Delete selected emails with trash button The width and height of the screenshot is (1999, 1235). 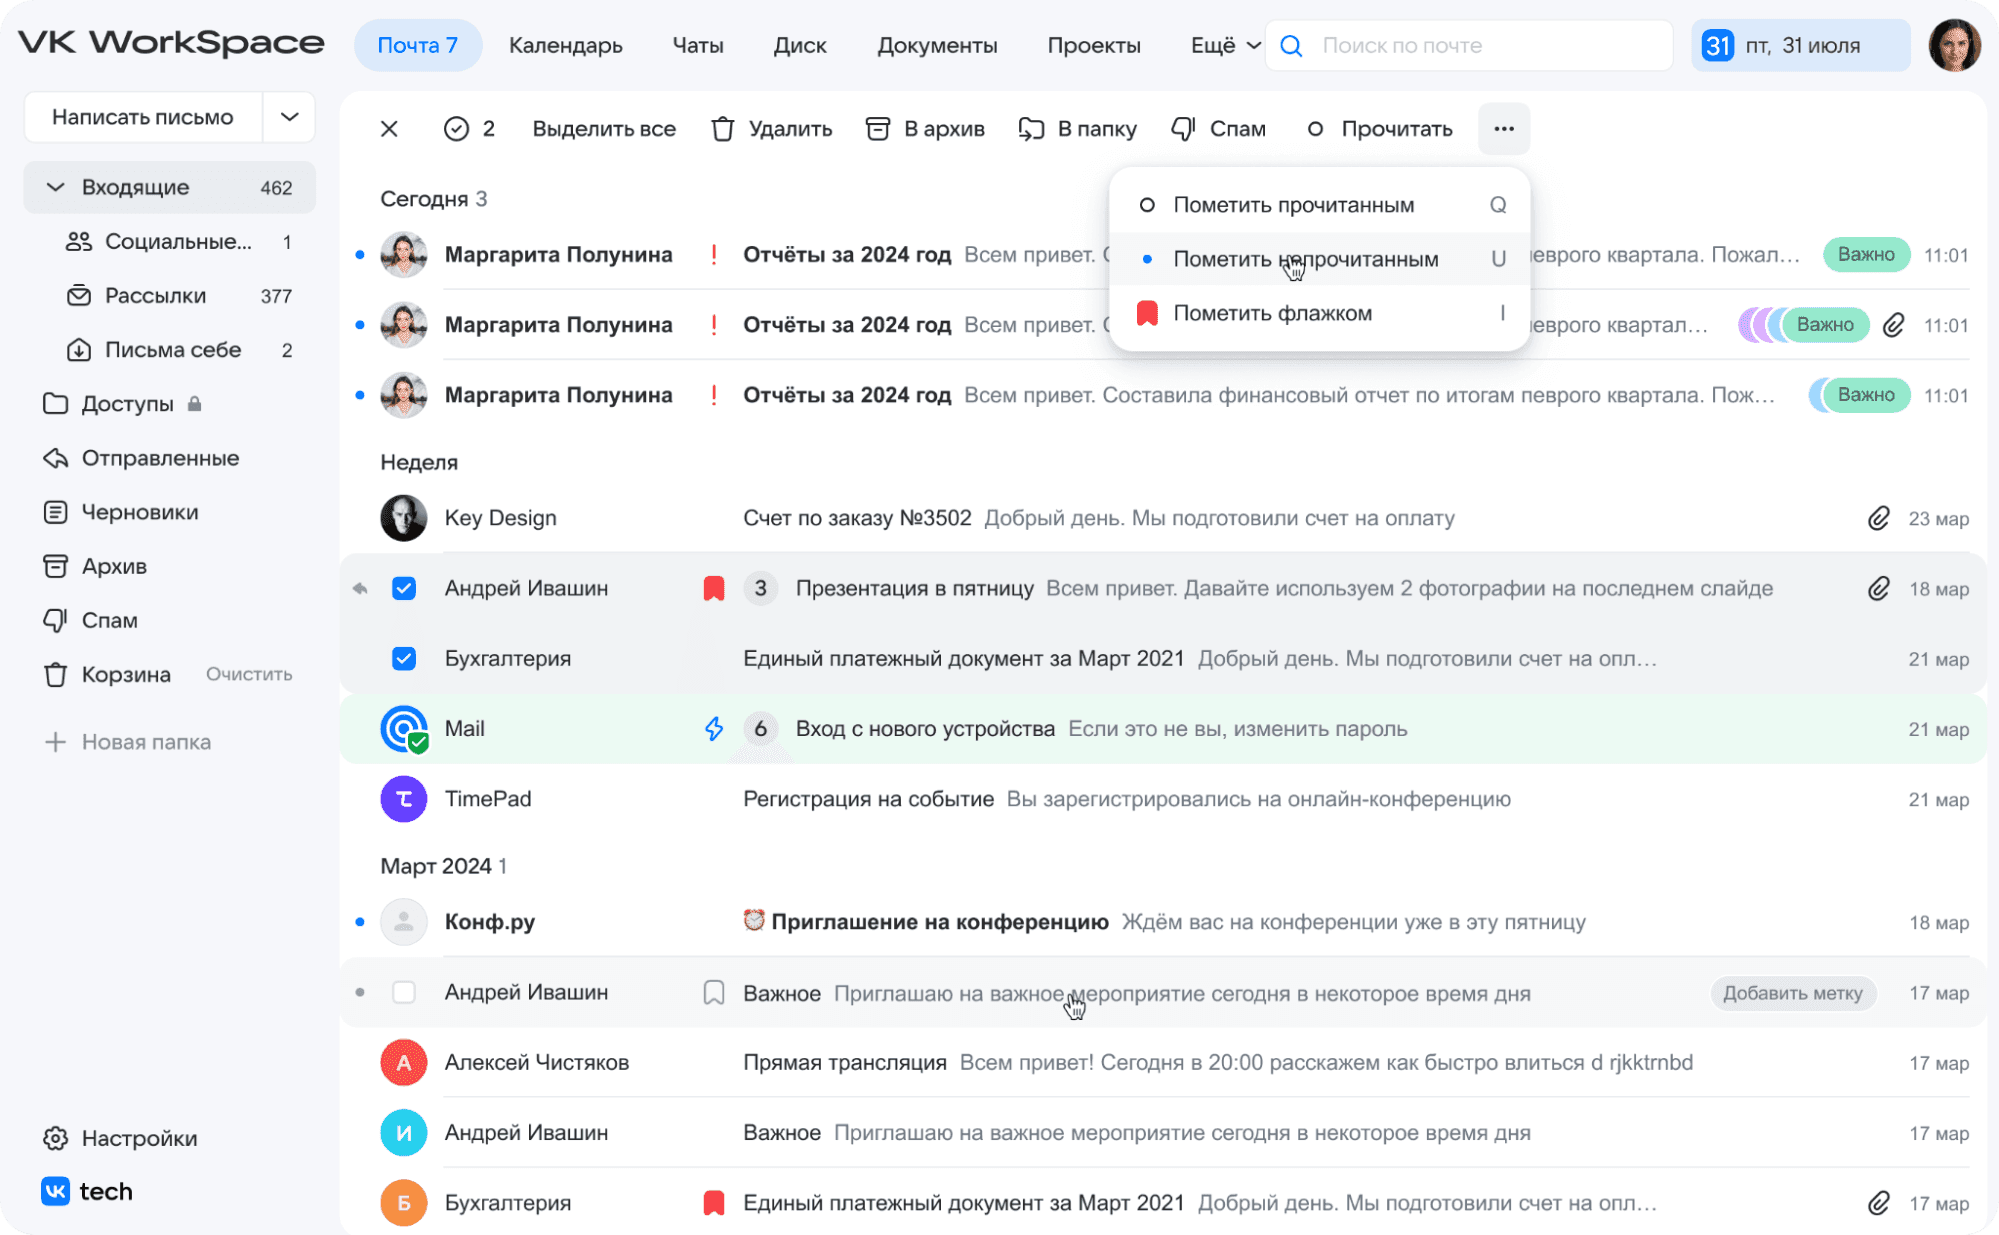[x=771, y=129]
